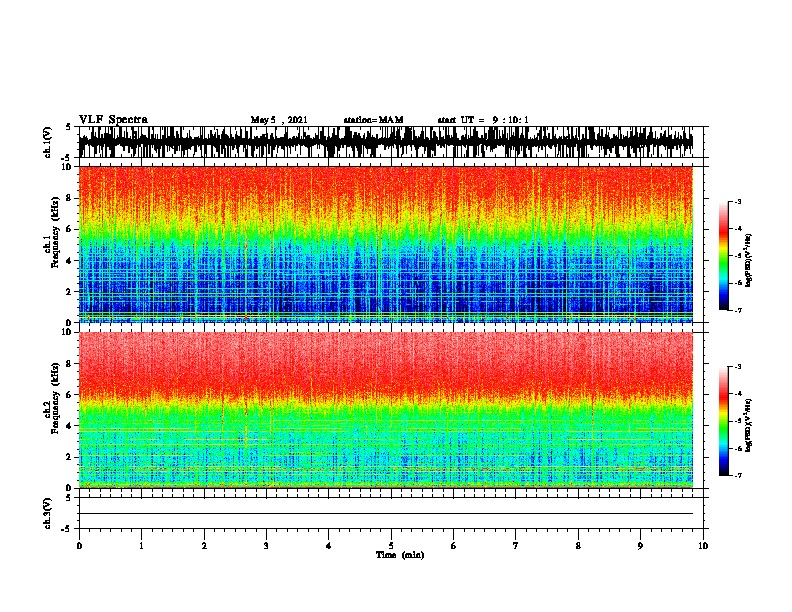Click the 'Time (min)' axis title
This screenshot has width=792, height=612.
click(400, 555)
